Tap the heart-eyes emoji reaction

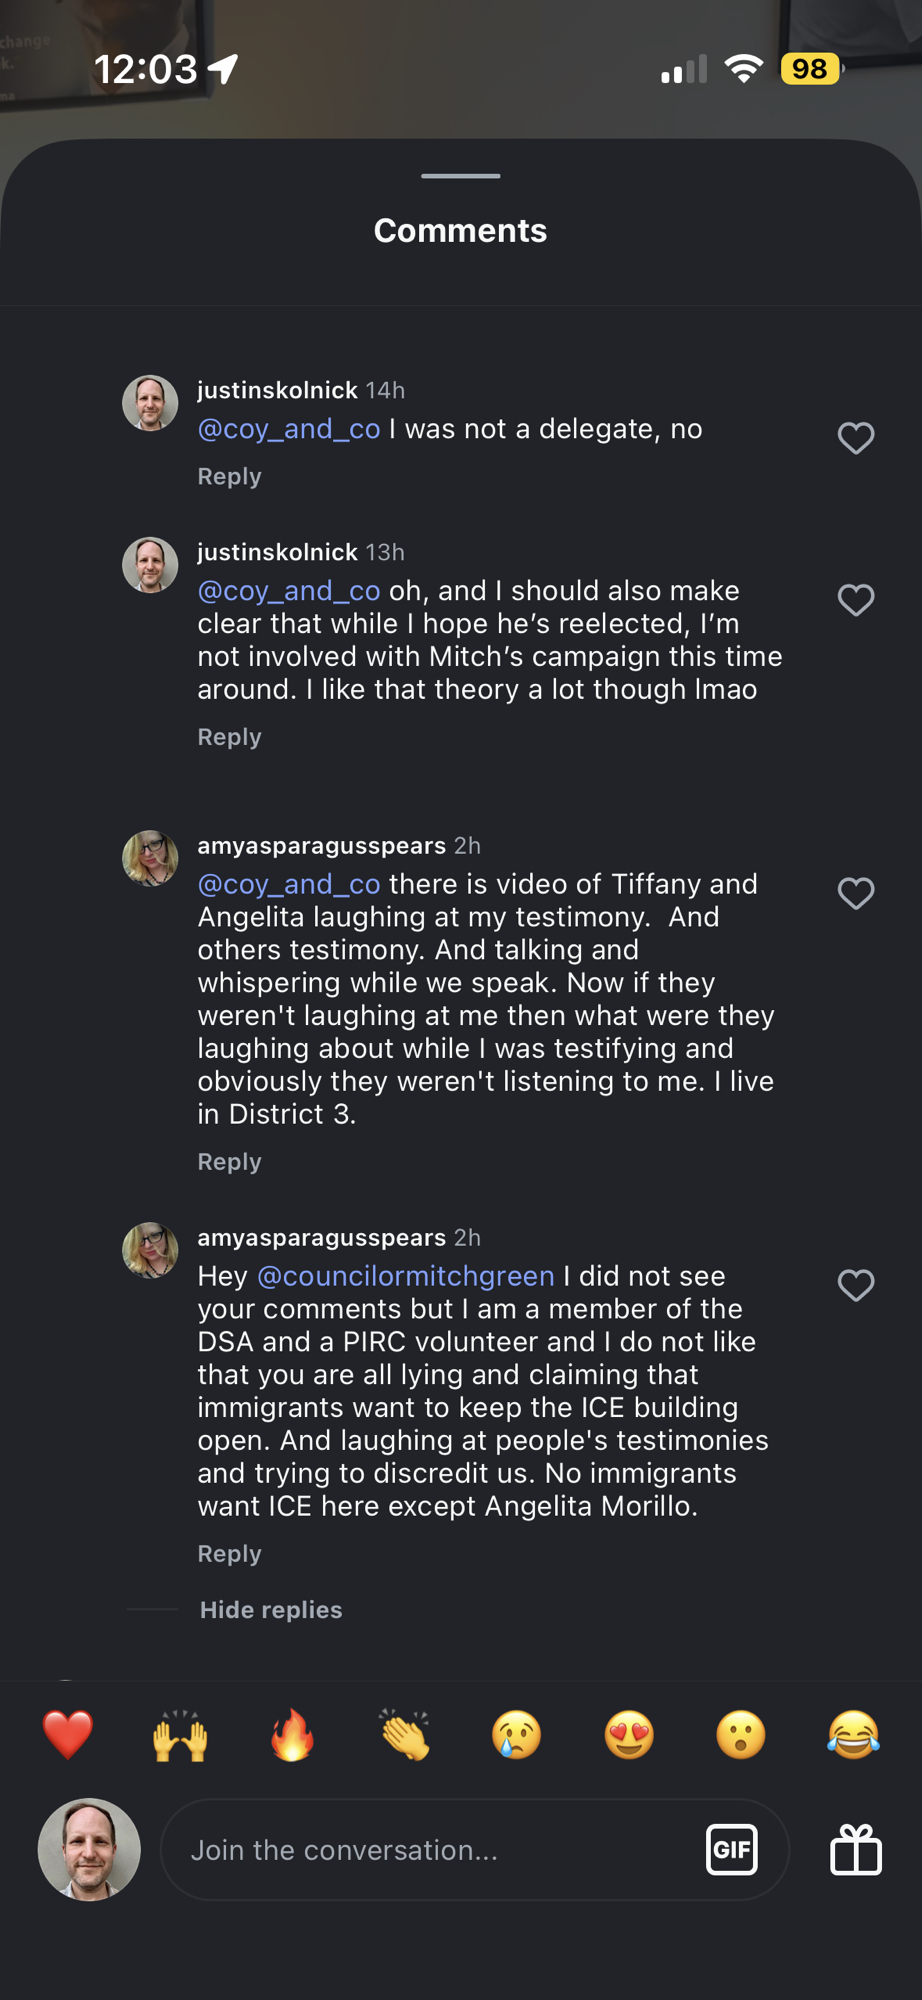click(629, 1734)
